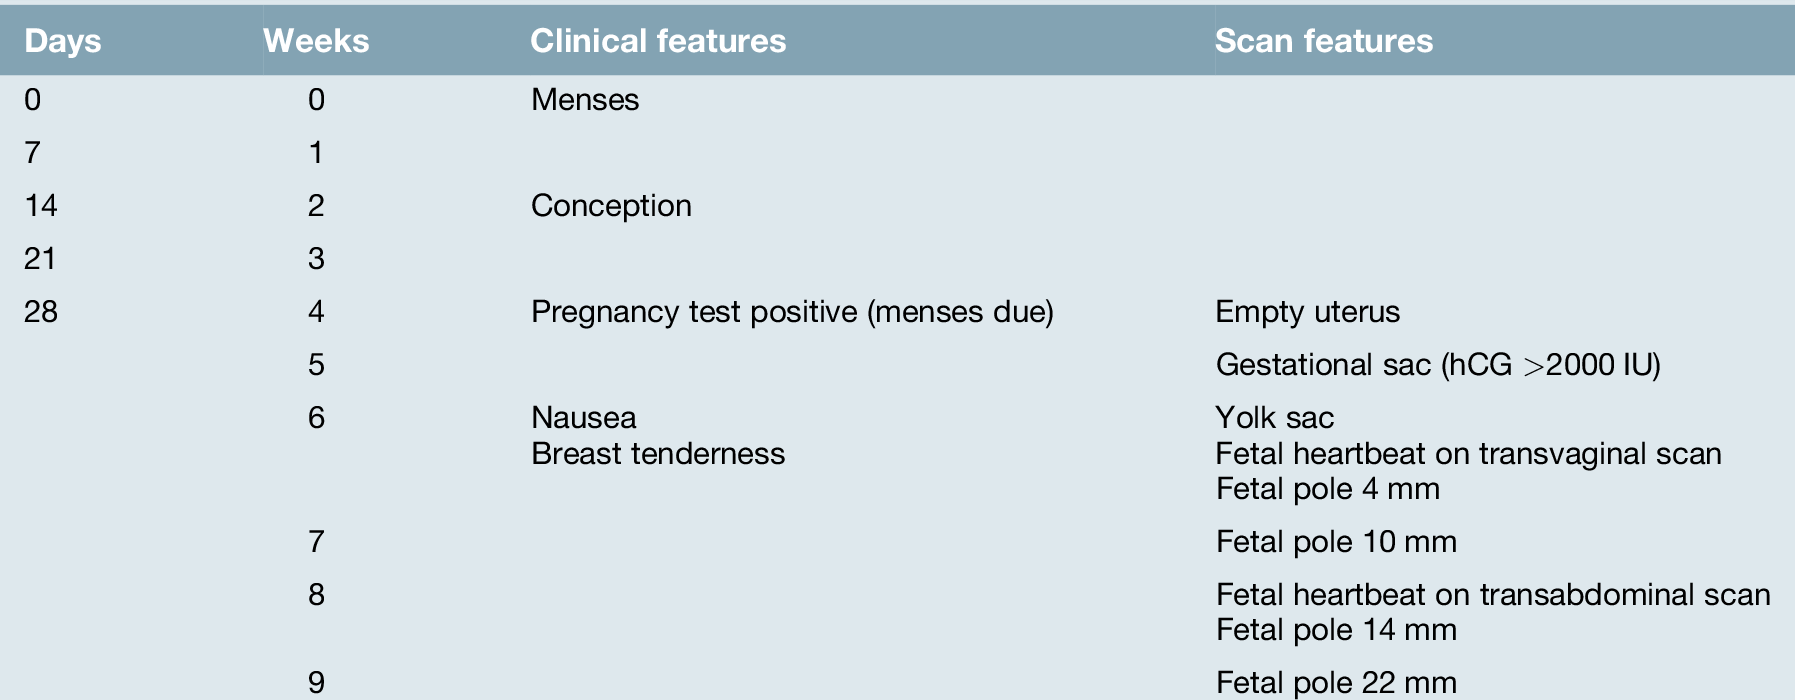Click the Conception entry
Image resolution: width=1795 pixels, height=700 pixels.
[611, 206]
